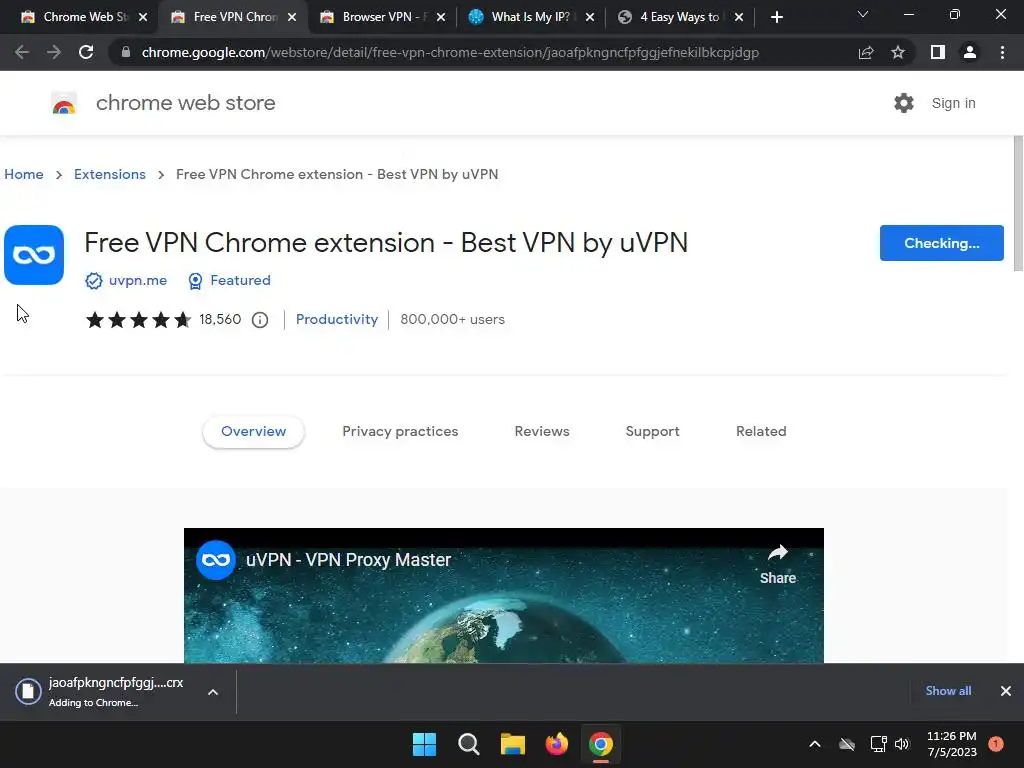Click the downloaded crx file icon
Image resolution: width=1024 pixels, height=768 pixels.
[x=29, y=691]
